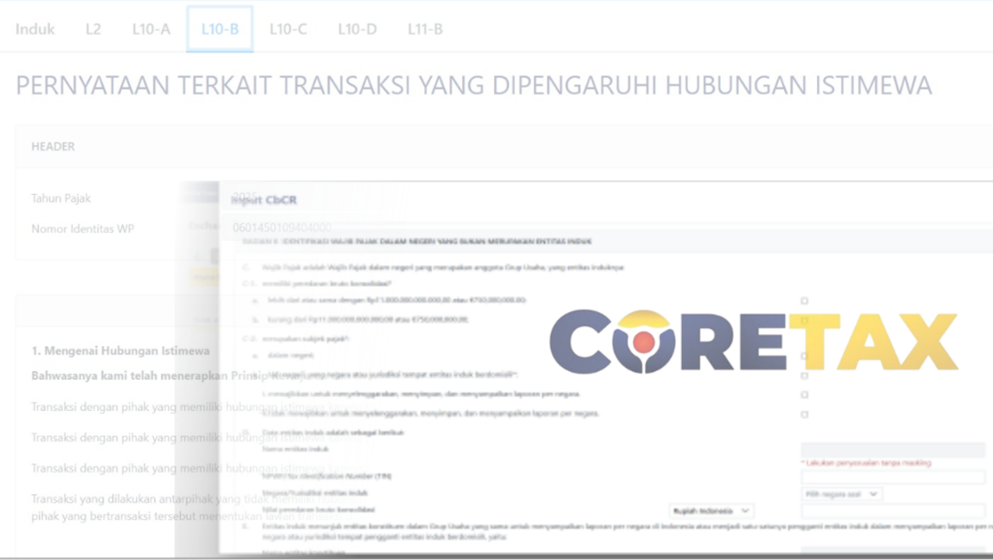Click the '1. Mengenai Hubungan Istimewa' heading
Screen dimensions: 993x559
120,351
